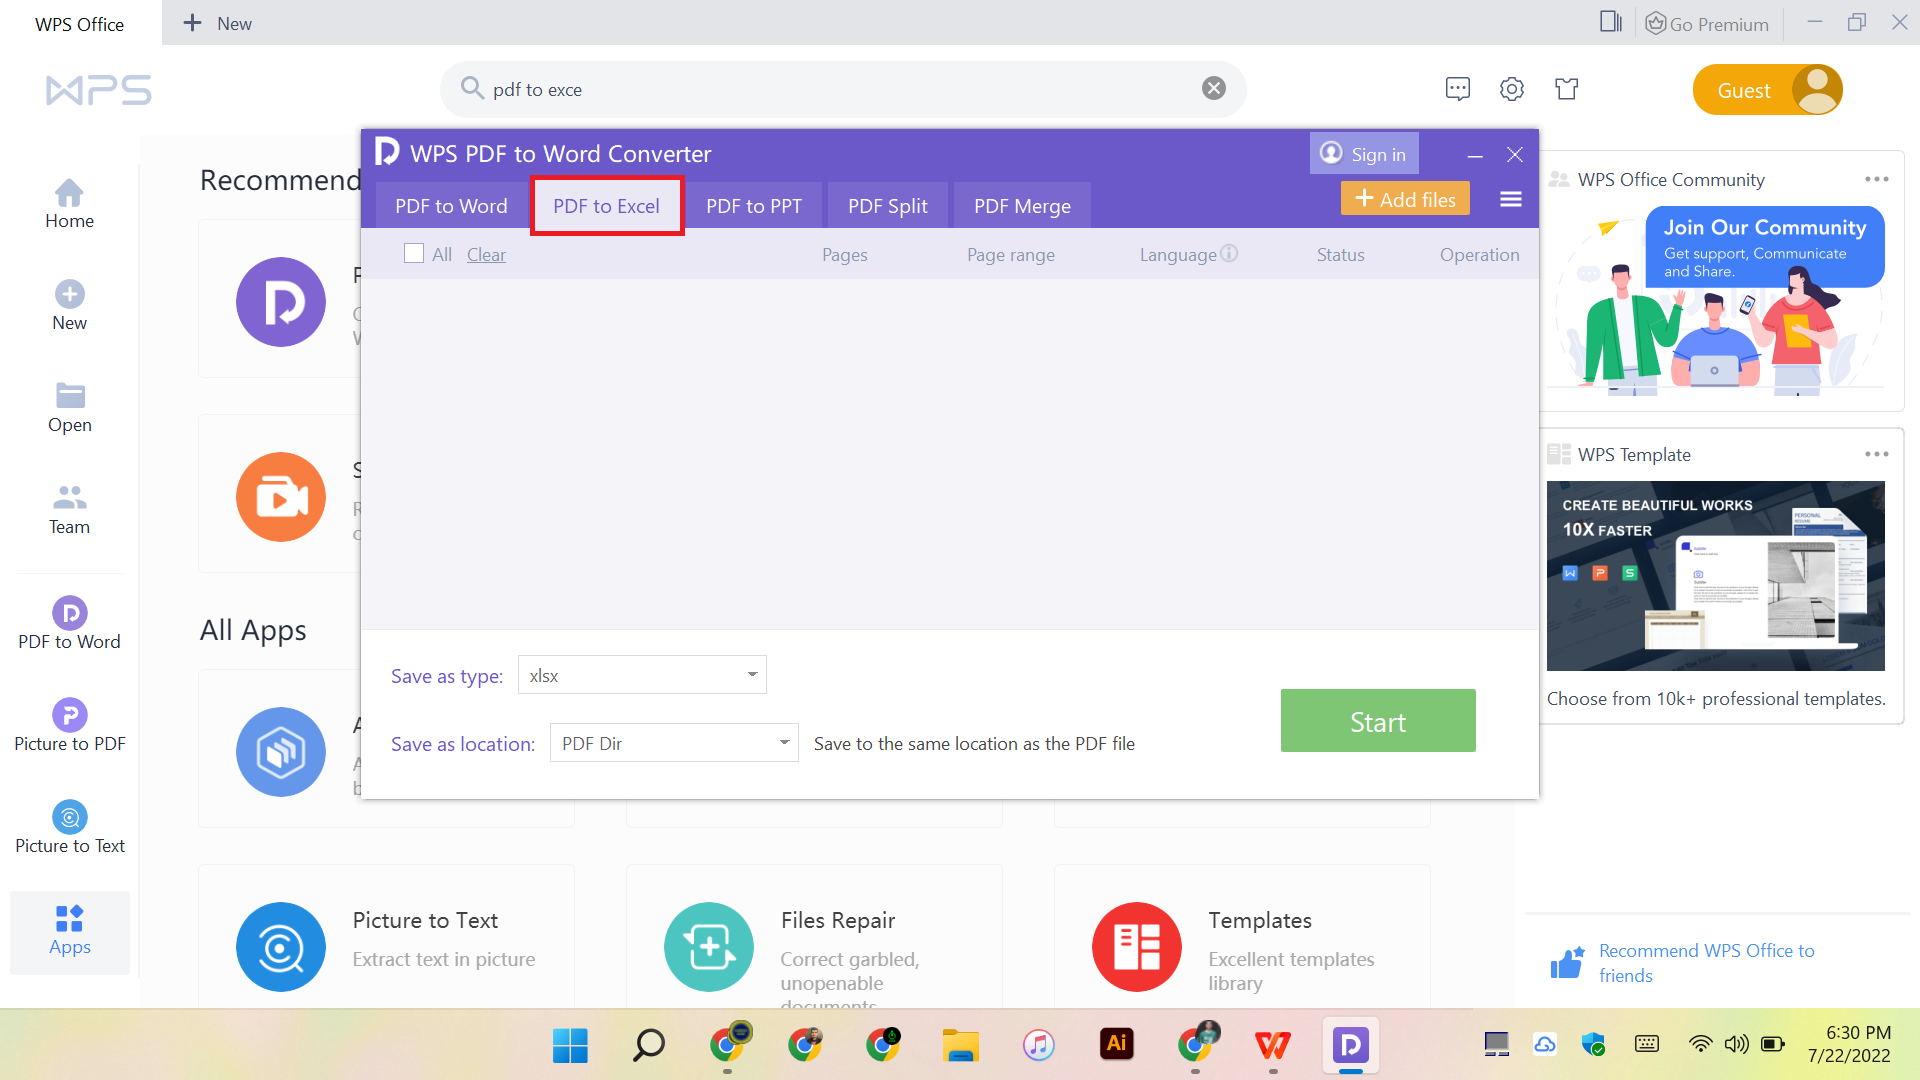Sign in to WPS account
Image resolution: width=1920 pixels, height=1080 pixels.
[x=1365, y=153]
